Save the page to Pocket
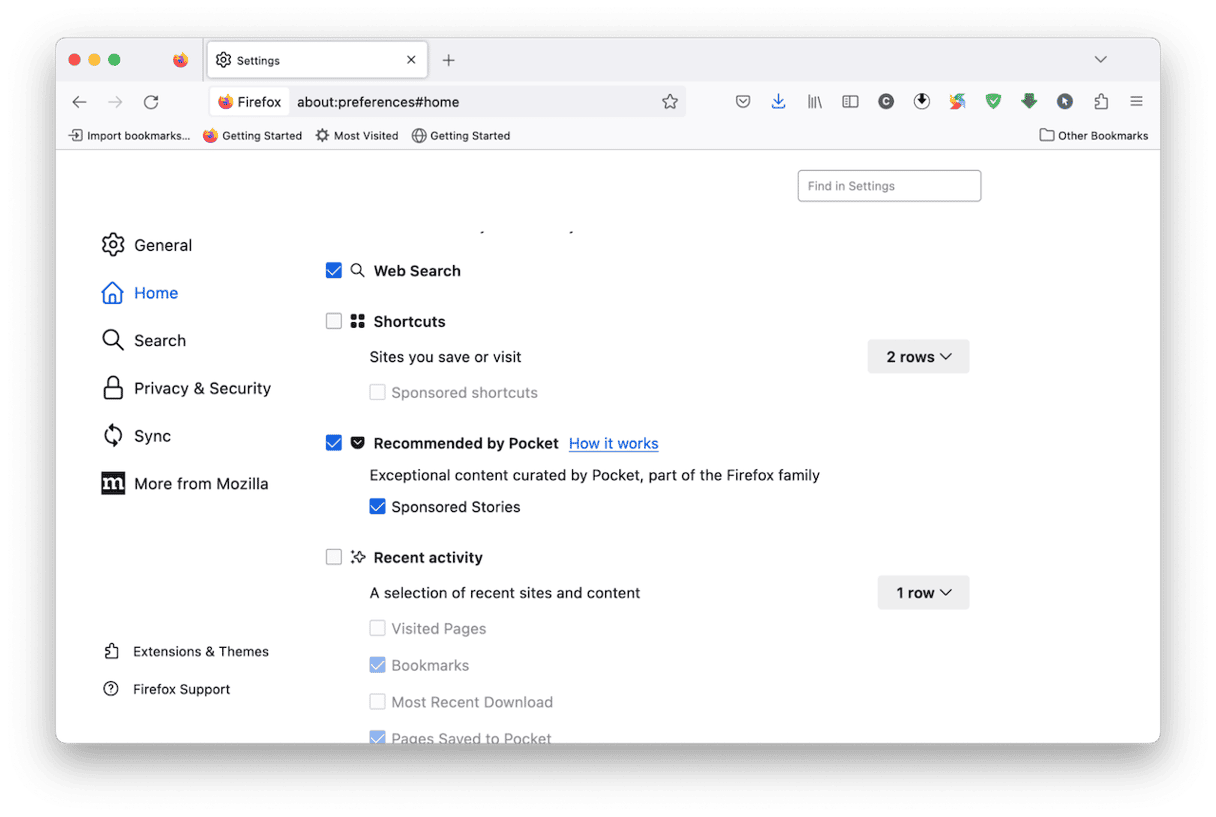Screen dimensions: 1216x817 click(743, 101)
